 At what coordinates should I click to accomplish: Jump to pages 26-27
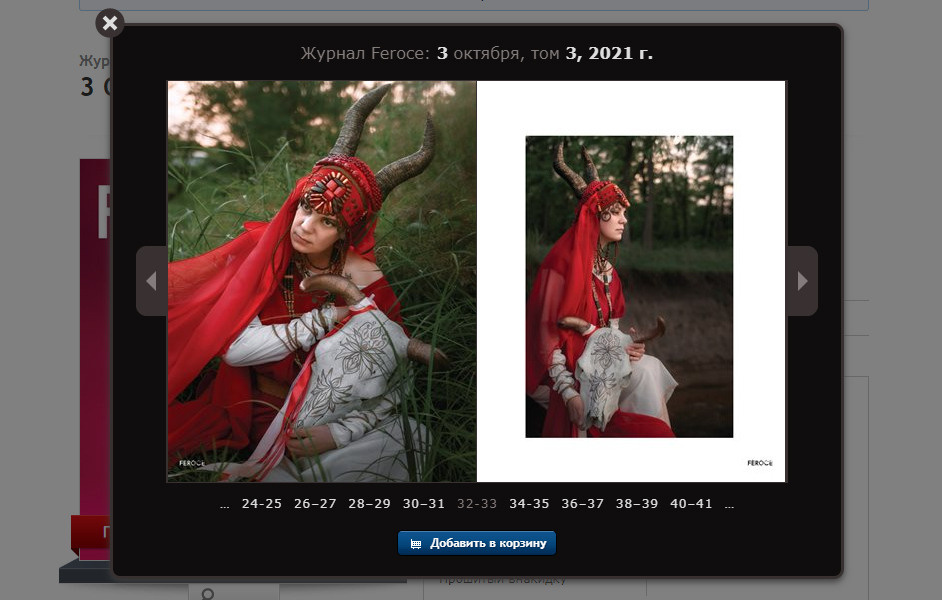point(315,504)
